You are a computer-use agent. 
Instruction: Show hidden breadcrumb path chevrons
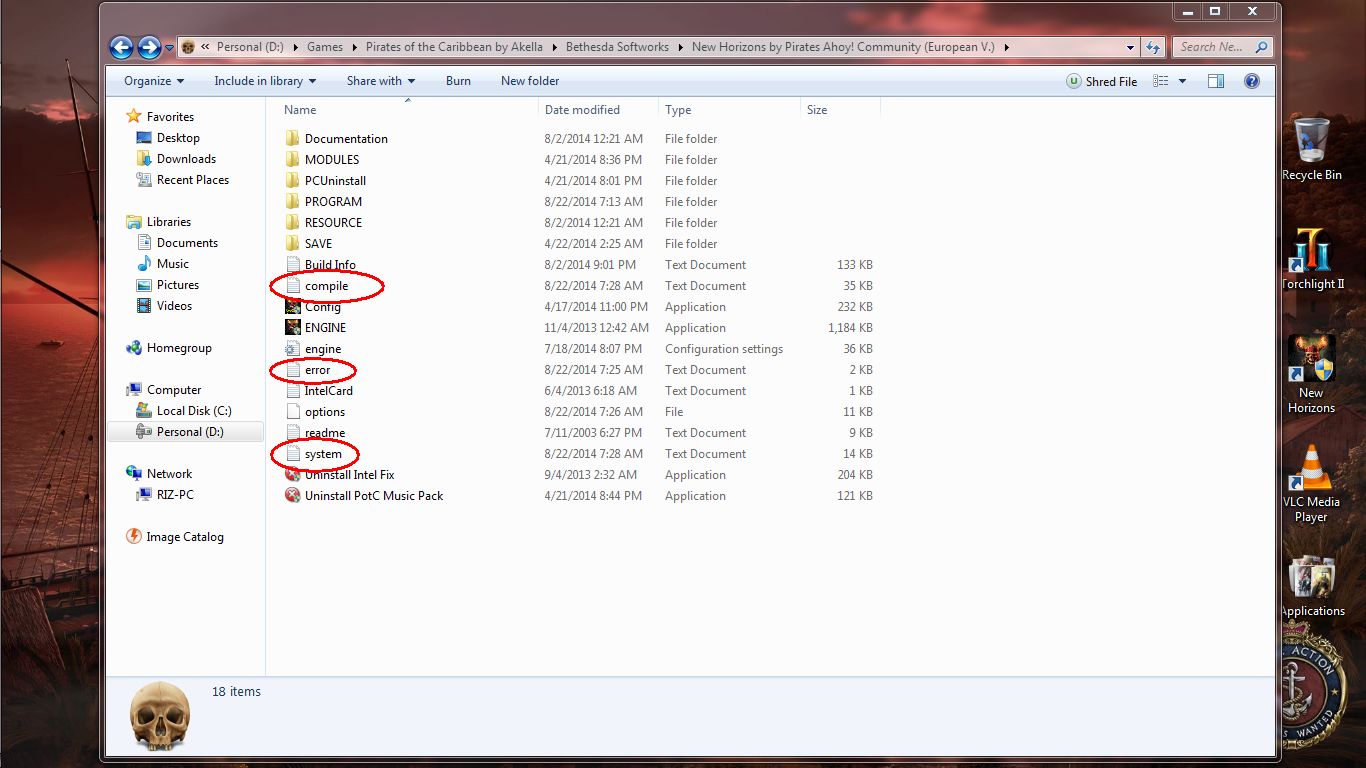[205, 47]
